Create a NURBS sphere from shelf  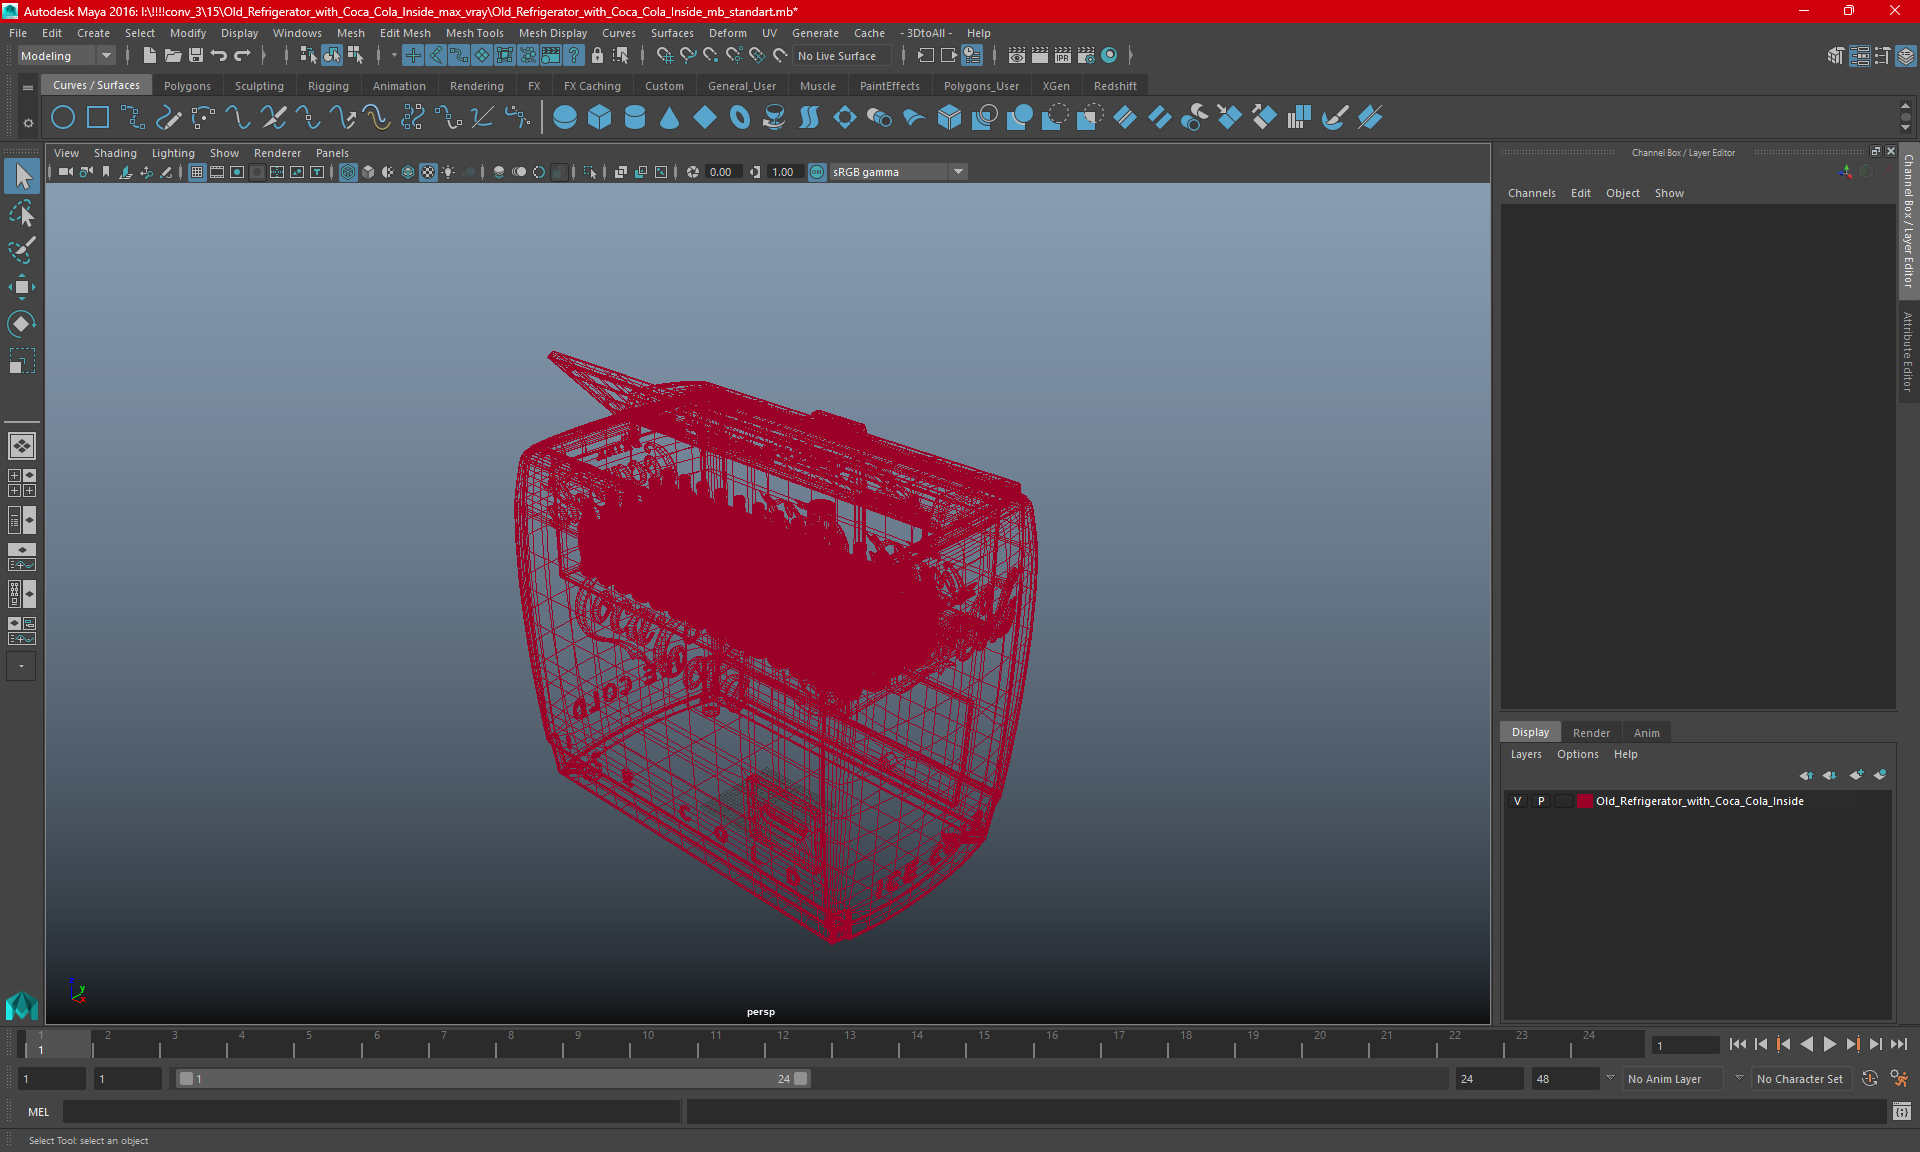click(565, 118)
